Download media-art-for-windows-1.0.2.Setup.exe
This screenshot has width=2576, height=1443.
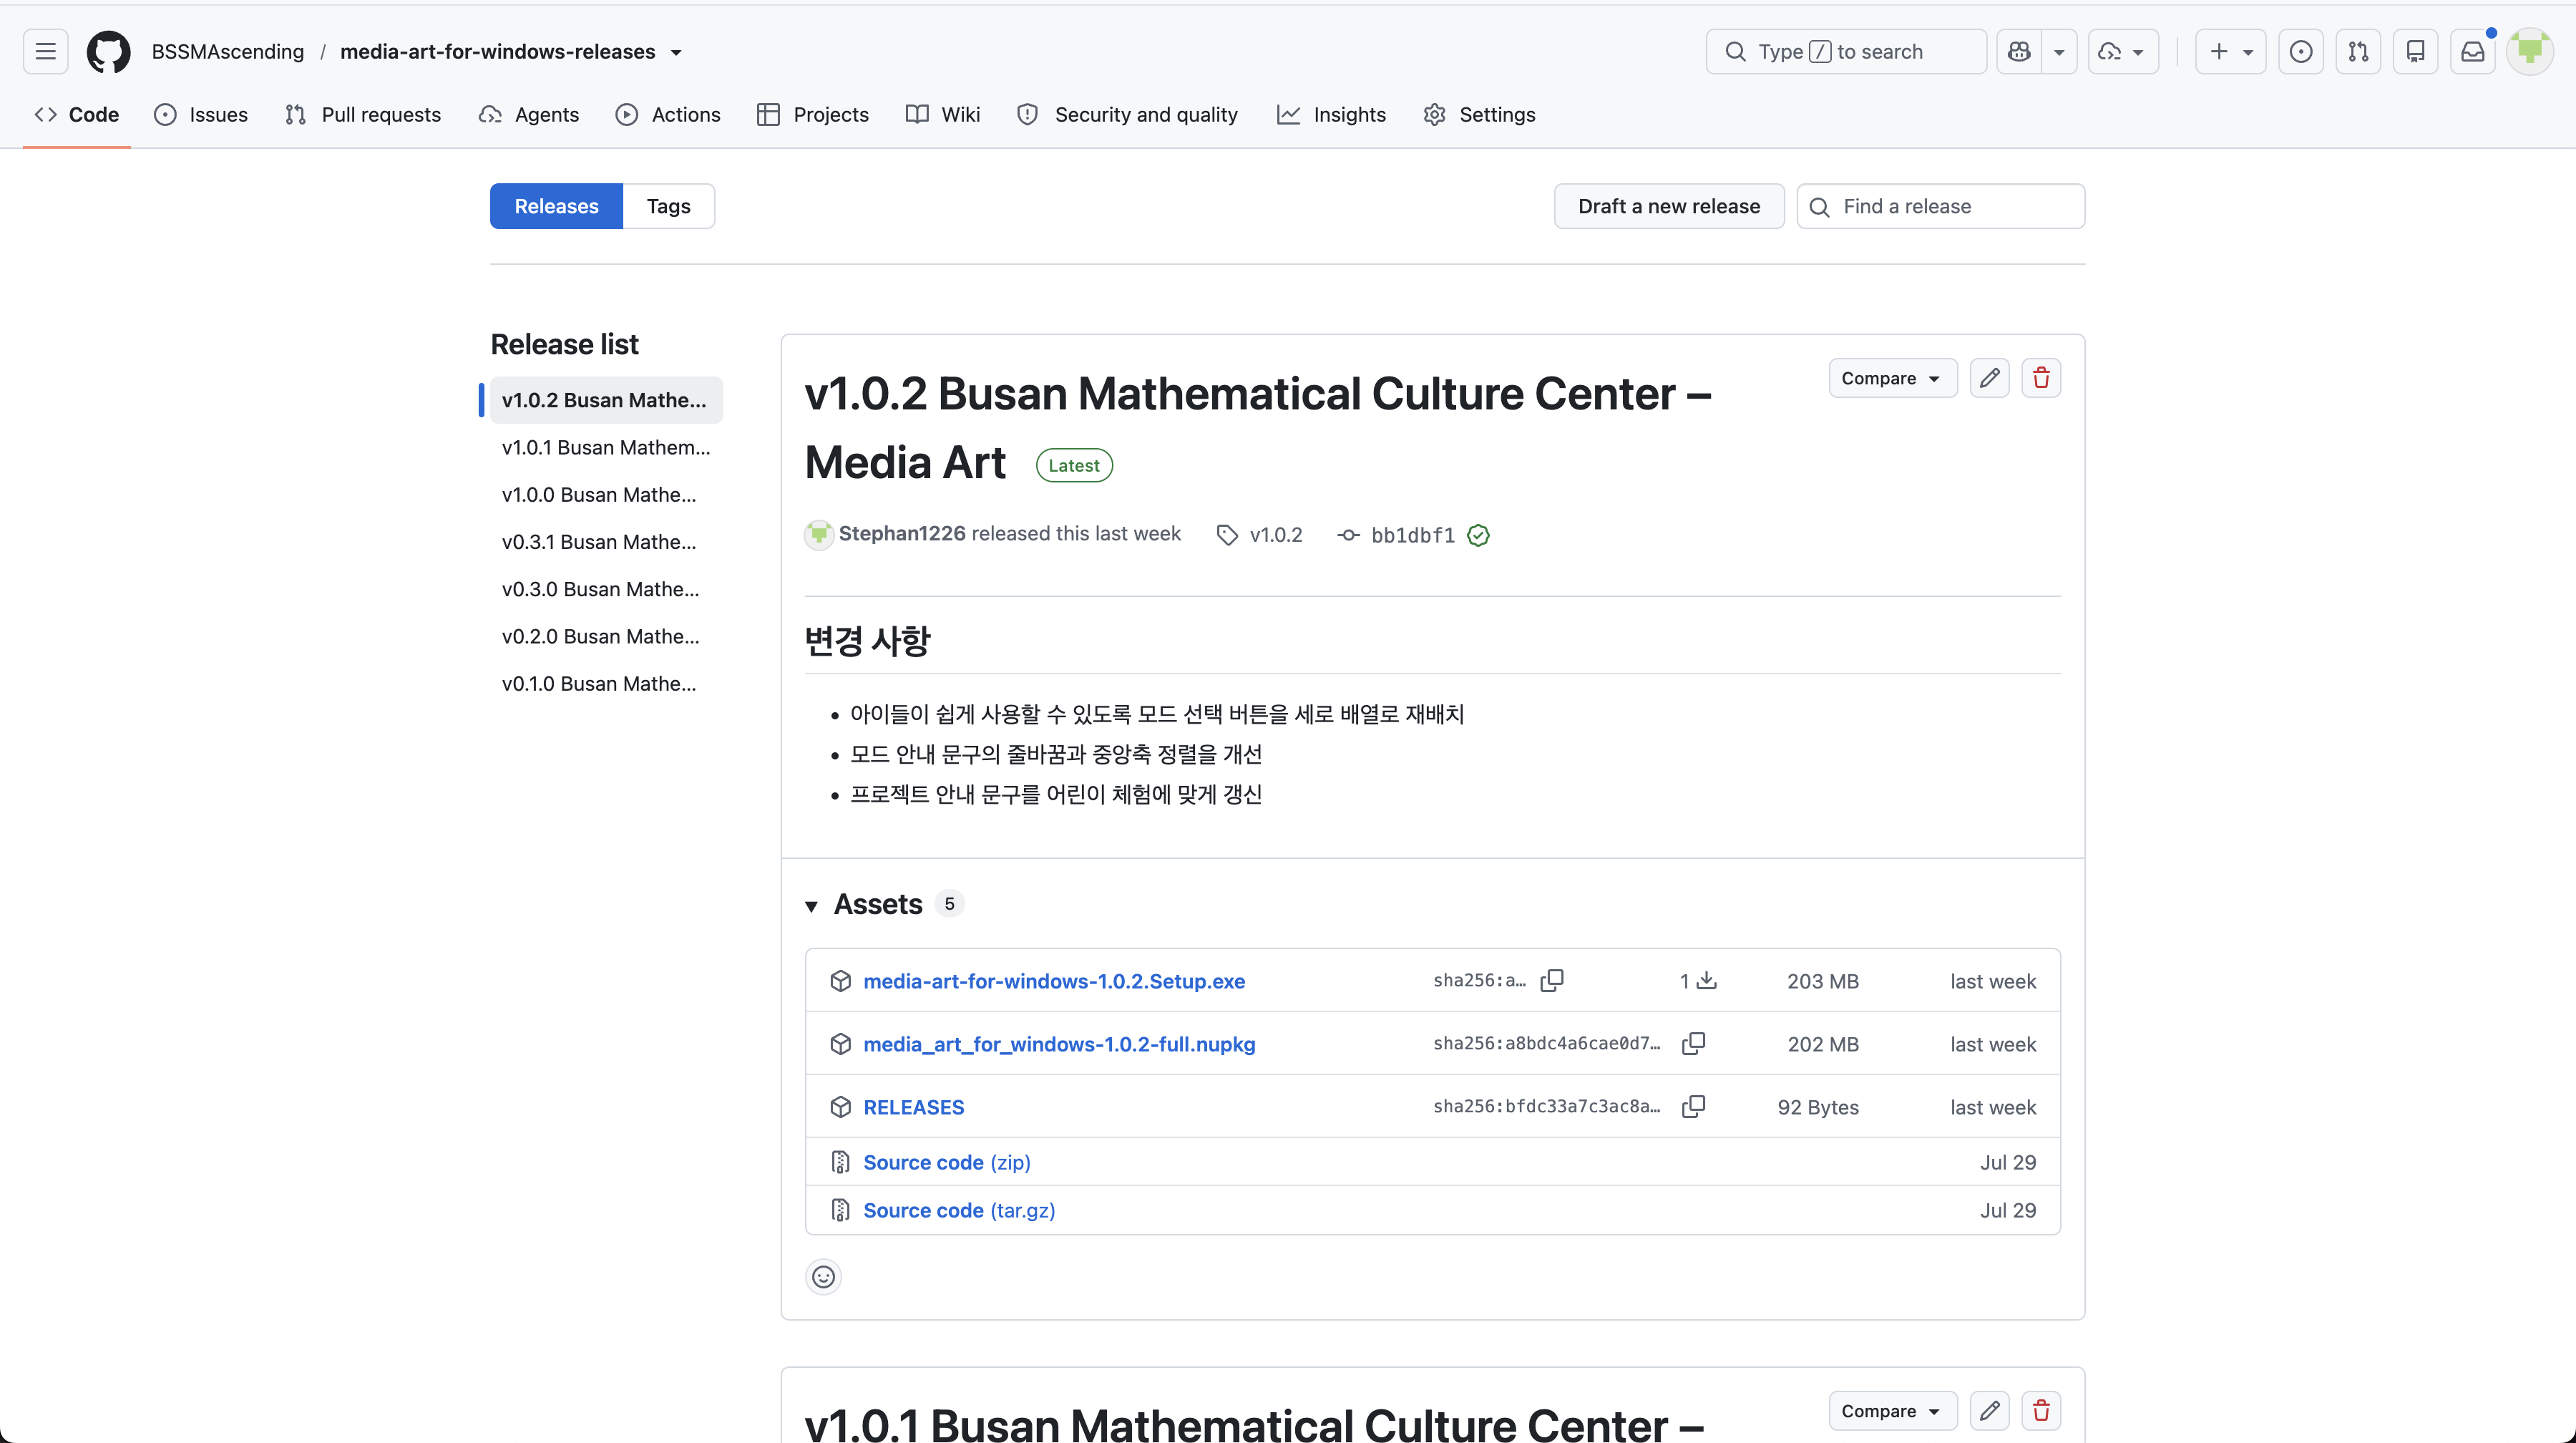(1054, 981)
